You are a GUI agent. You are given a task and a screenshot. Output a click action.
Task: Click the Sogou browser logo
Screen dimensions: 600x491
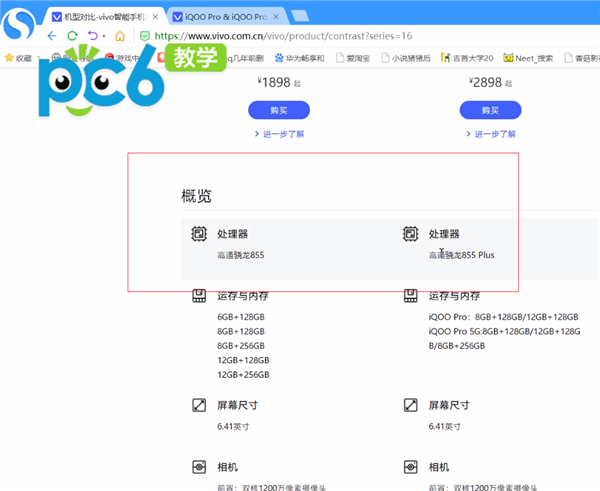pos(18,24)
